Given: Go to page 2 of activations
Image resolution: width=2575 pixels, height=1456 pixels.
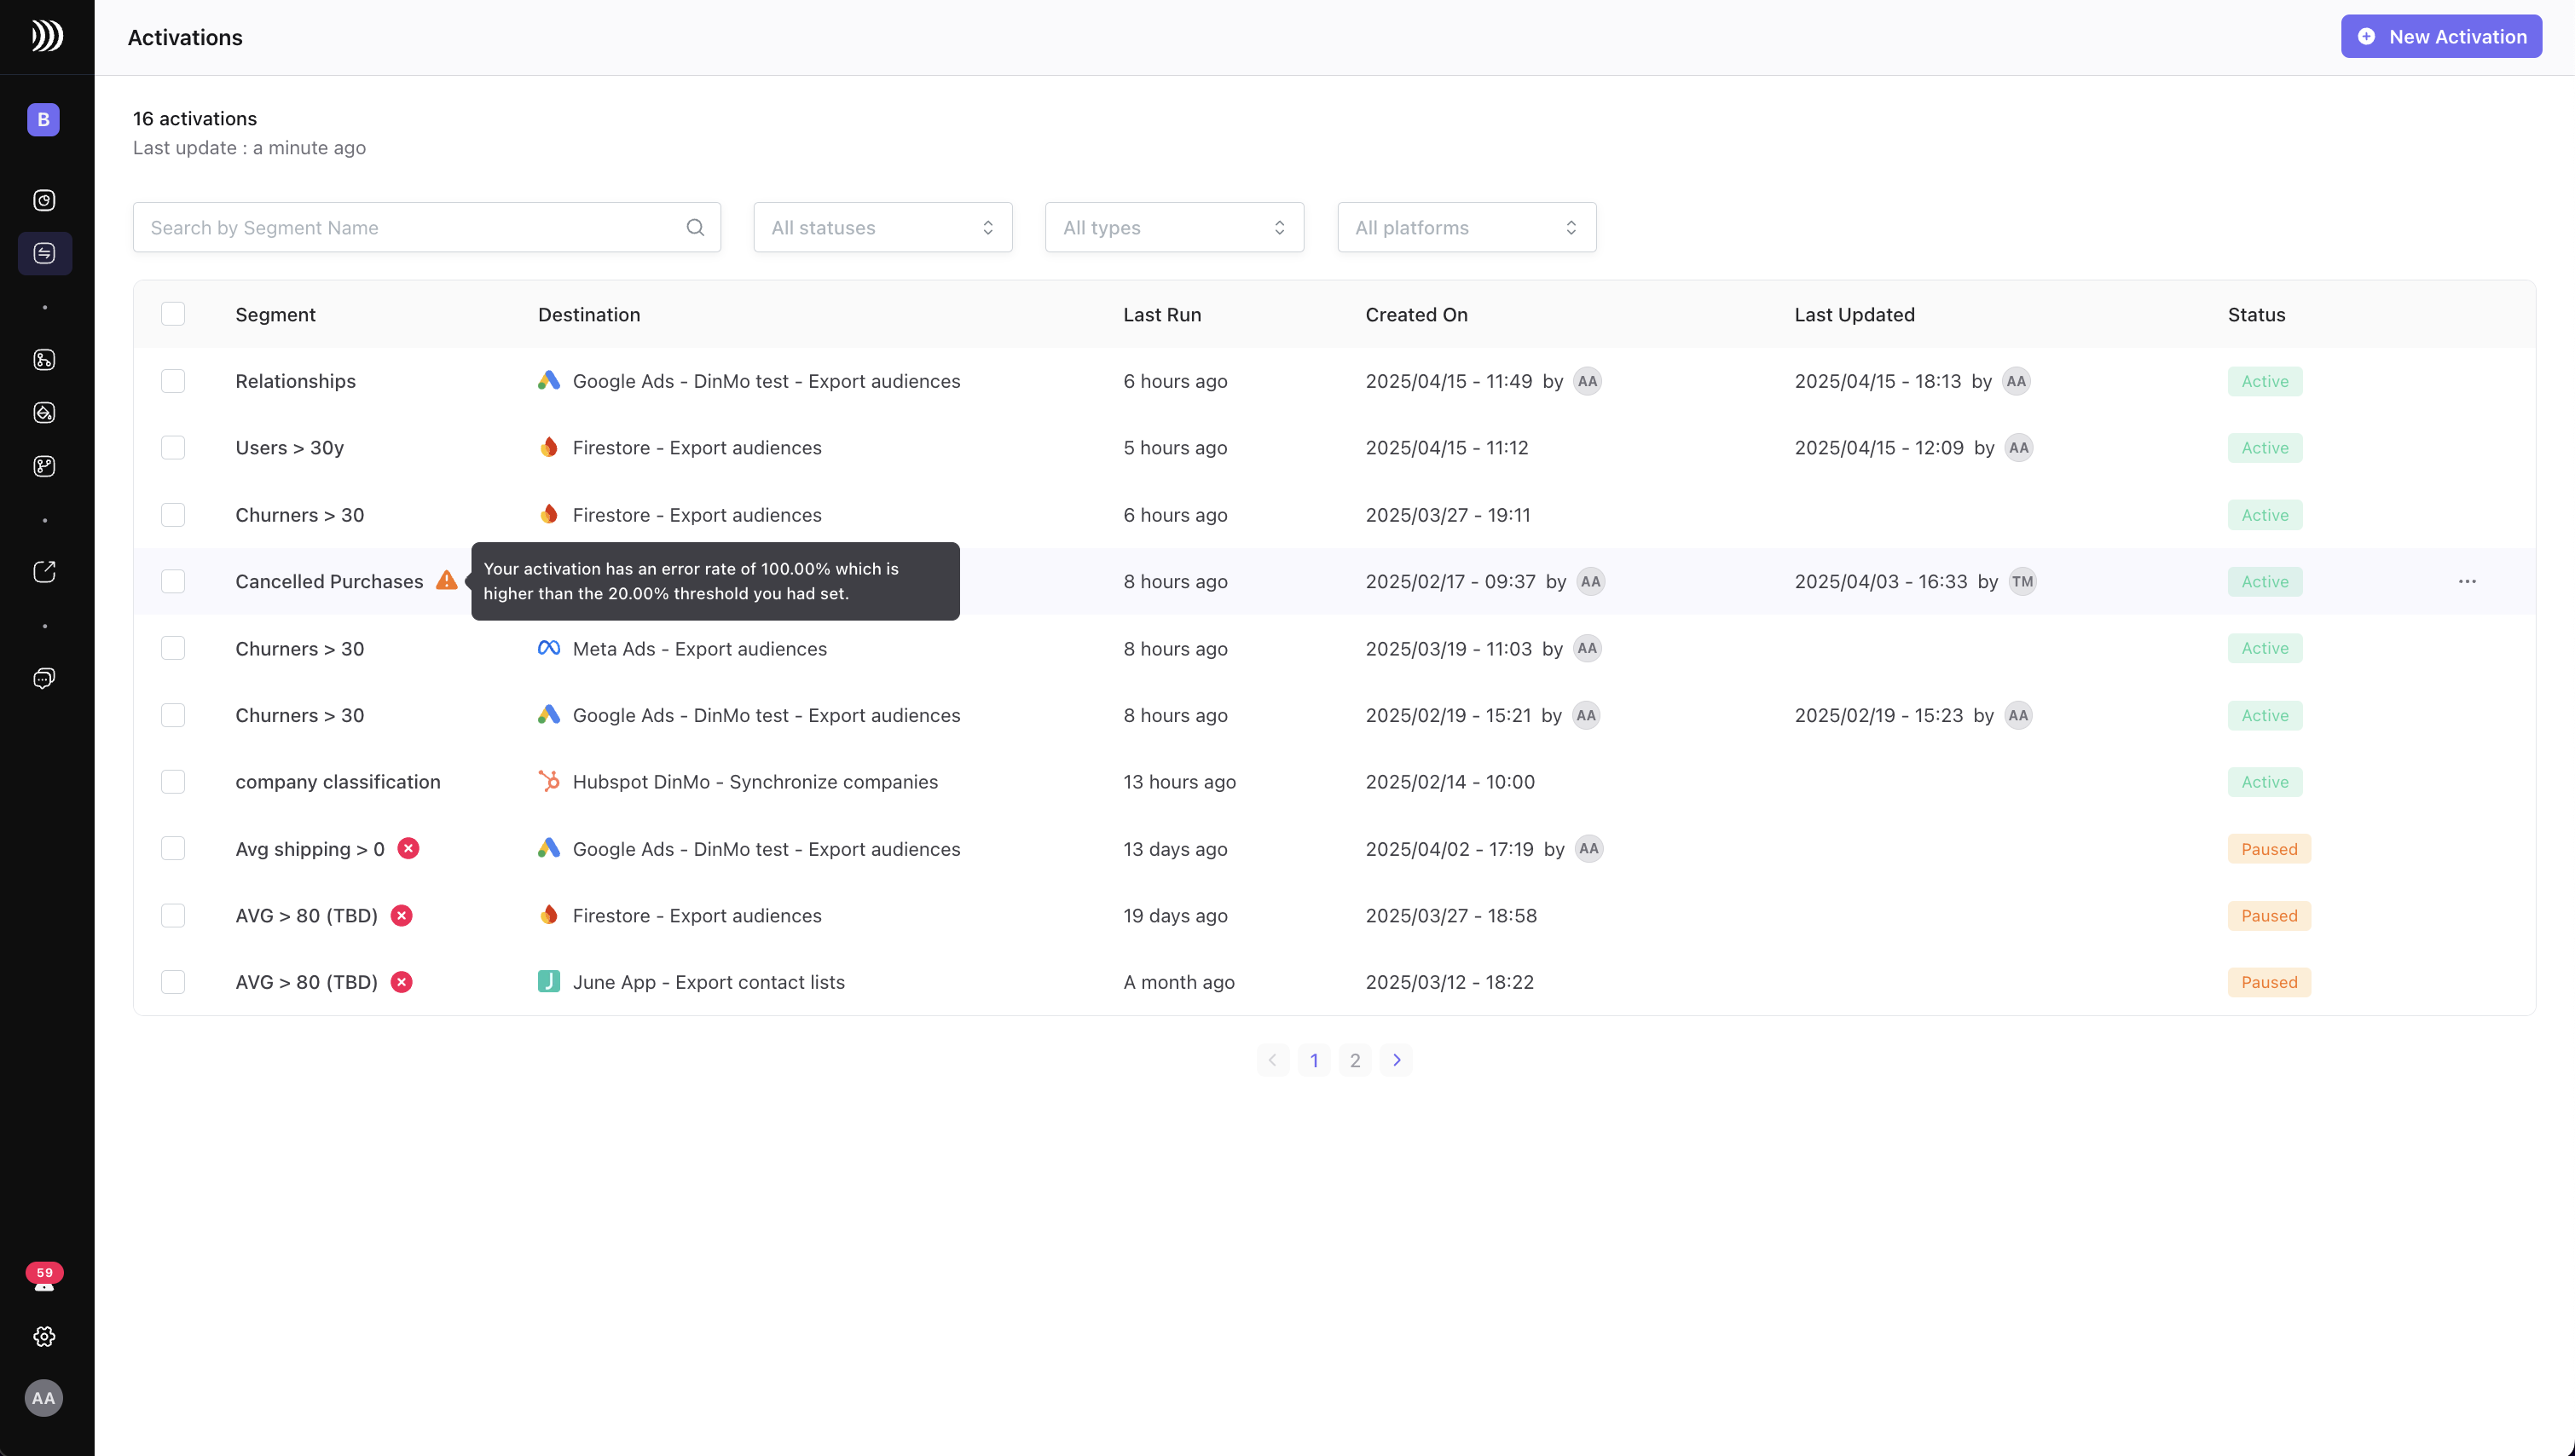Looking at the screenshot, I should tap(1354, 1060).
